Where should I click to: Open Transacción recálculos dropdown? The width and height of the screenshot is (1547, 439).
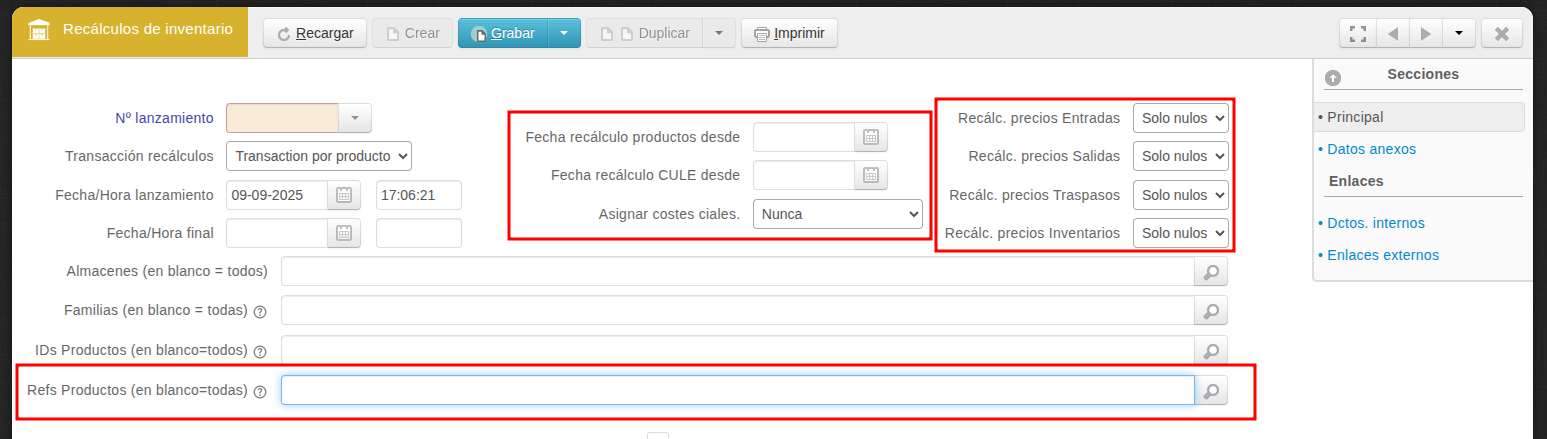pyautogui.click(x=319, y=156)
